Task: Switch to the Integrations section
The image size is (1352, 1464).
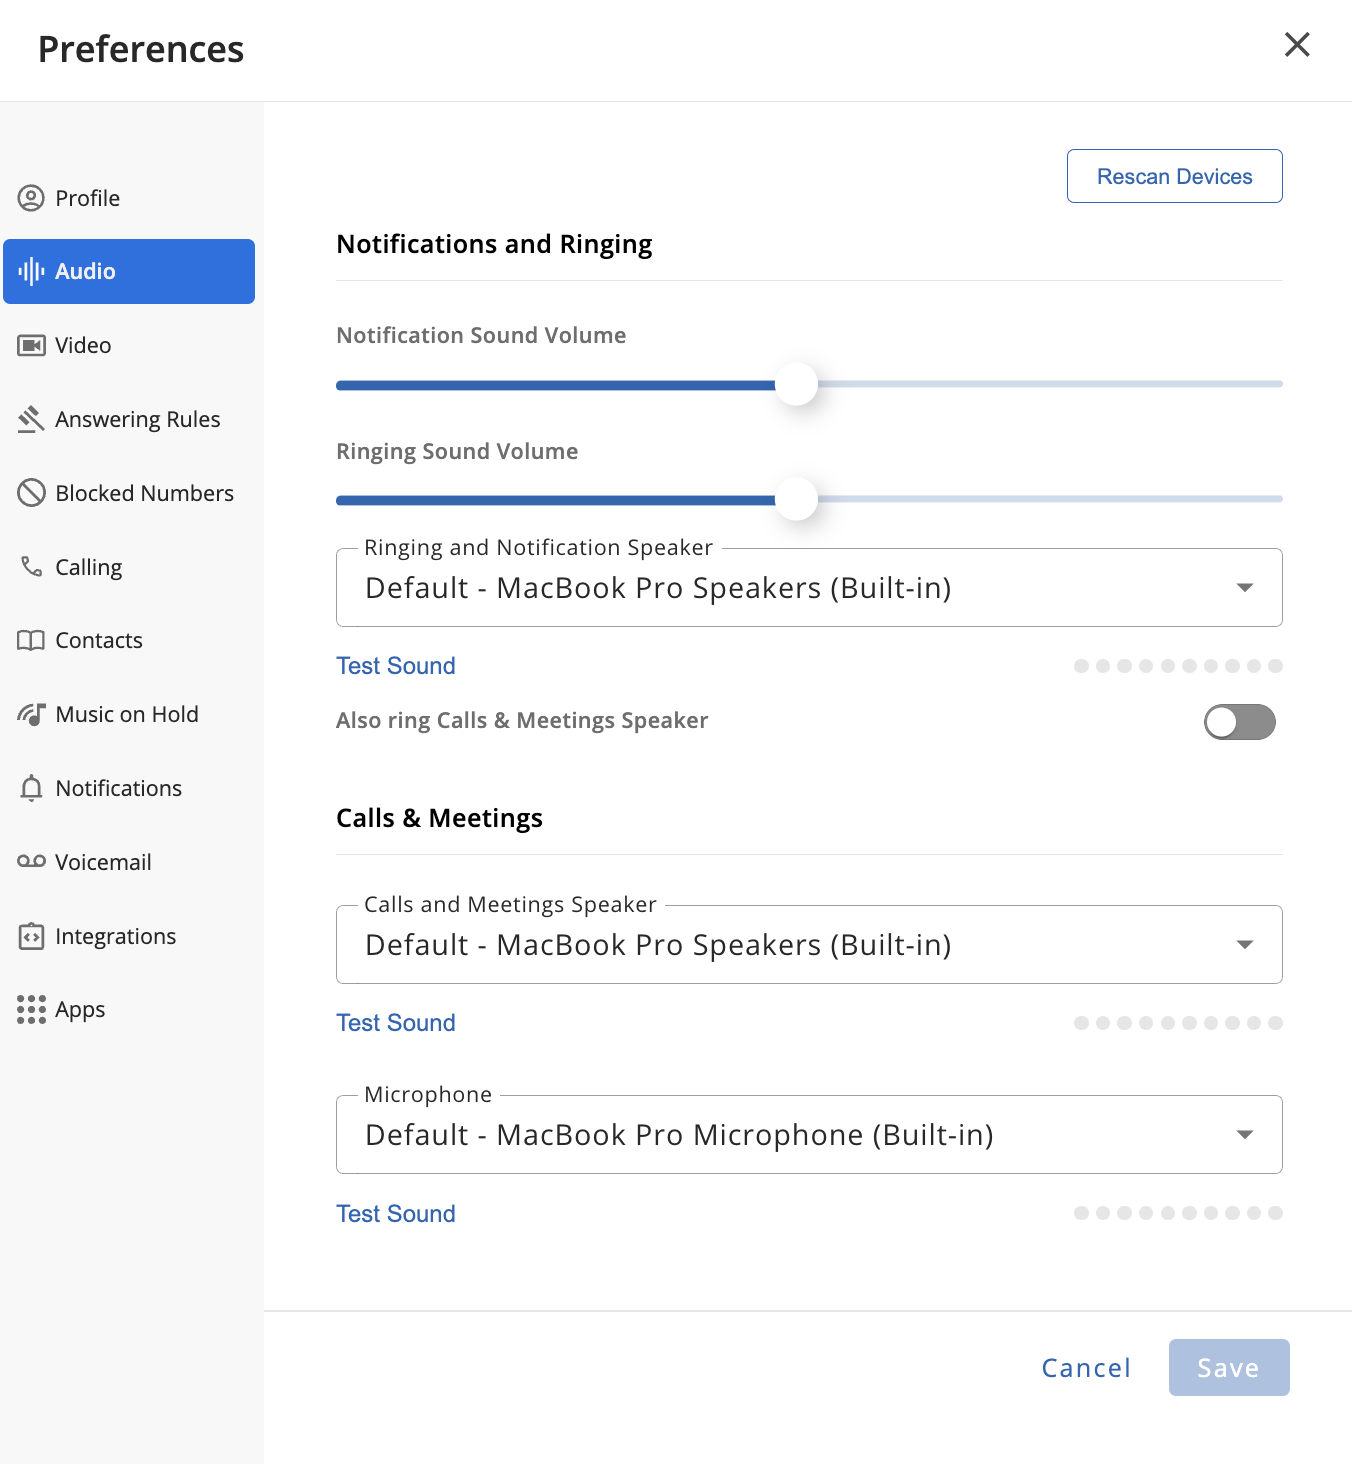Action: [115, 936]
